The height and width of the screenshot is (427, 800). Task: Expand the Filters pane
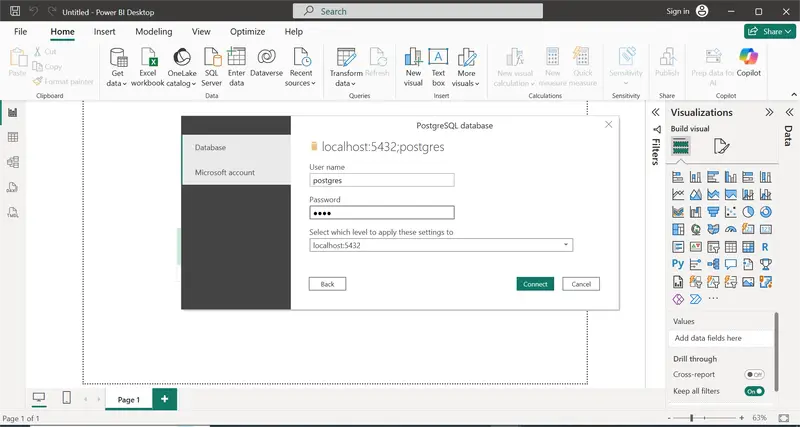[656, 112]
